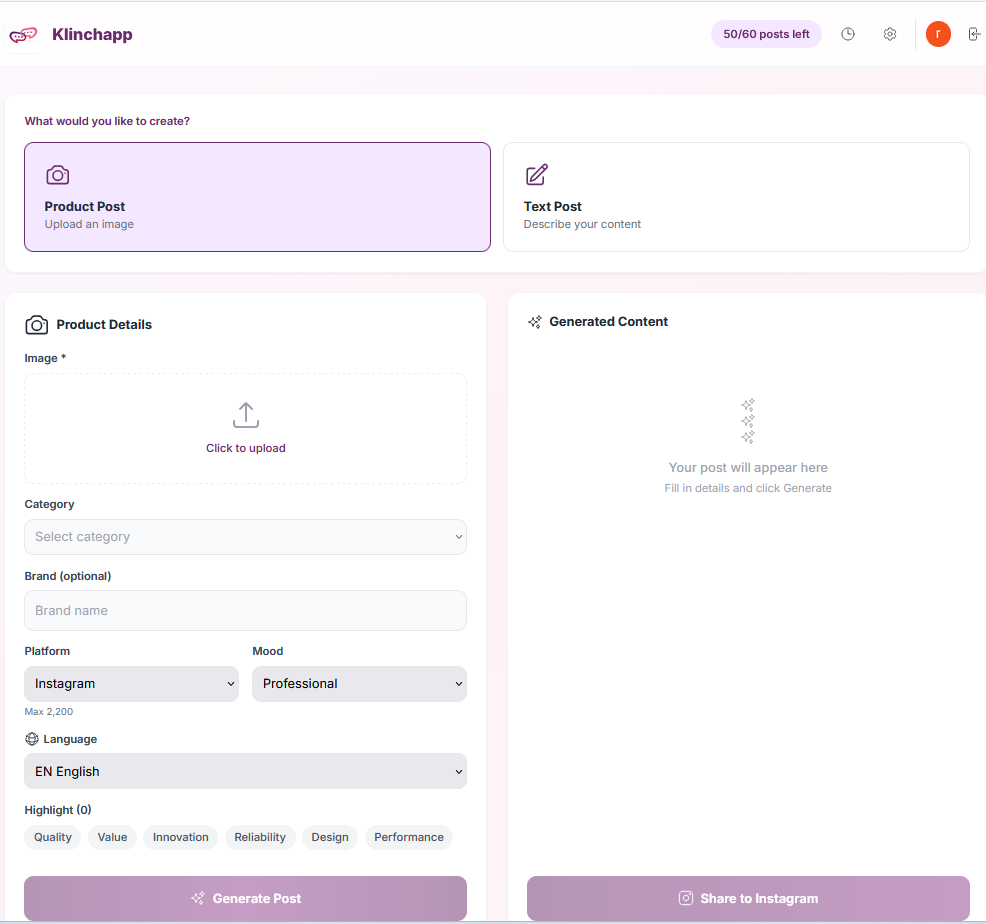Screen dimensions: 986x924
Task: Click the Share to Instagram button
Action: click(x=748, y=898)
